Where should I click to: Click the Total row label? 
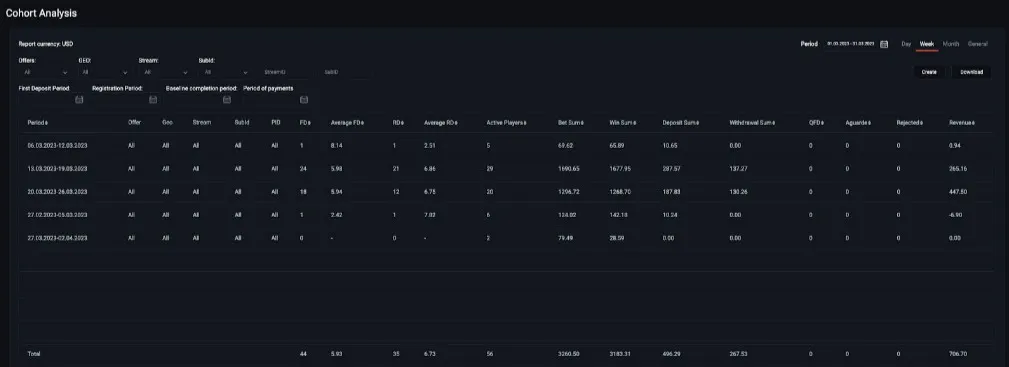point(33,354)
